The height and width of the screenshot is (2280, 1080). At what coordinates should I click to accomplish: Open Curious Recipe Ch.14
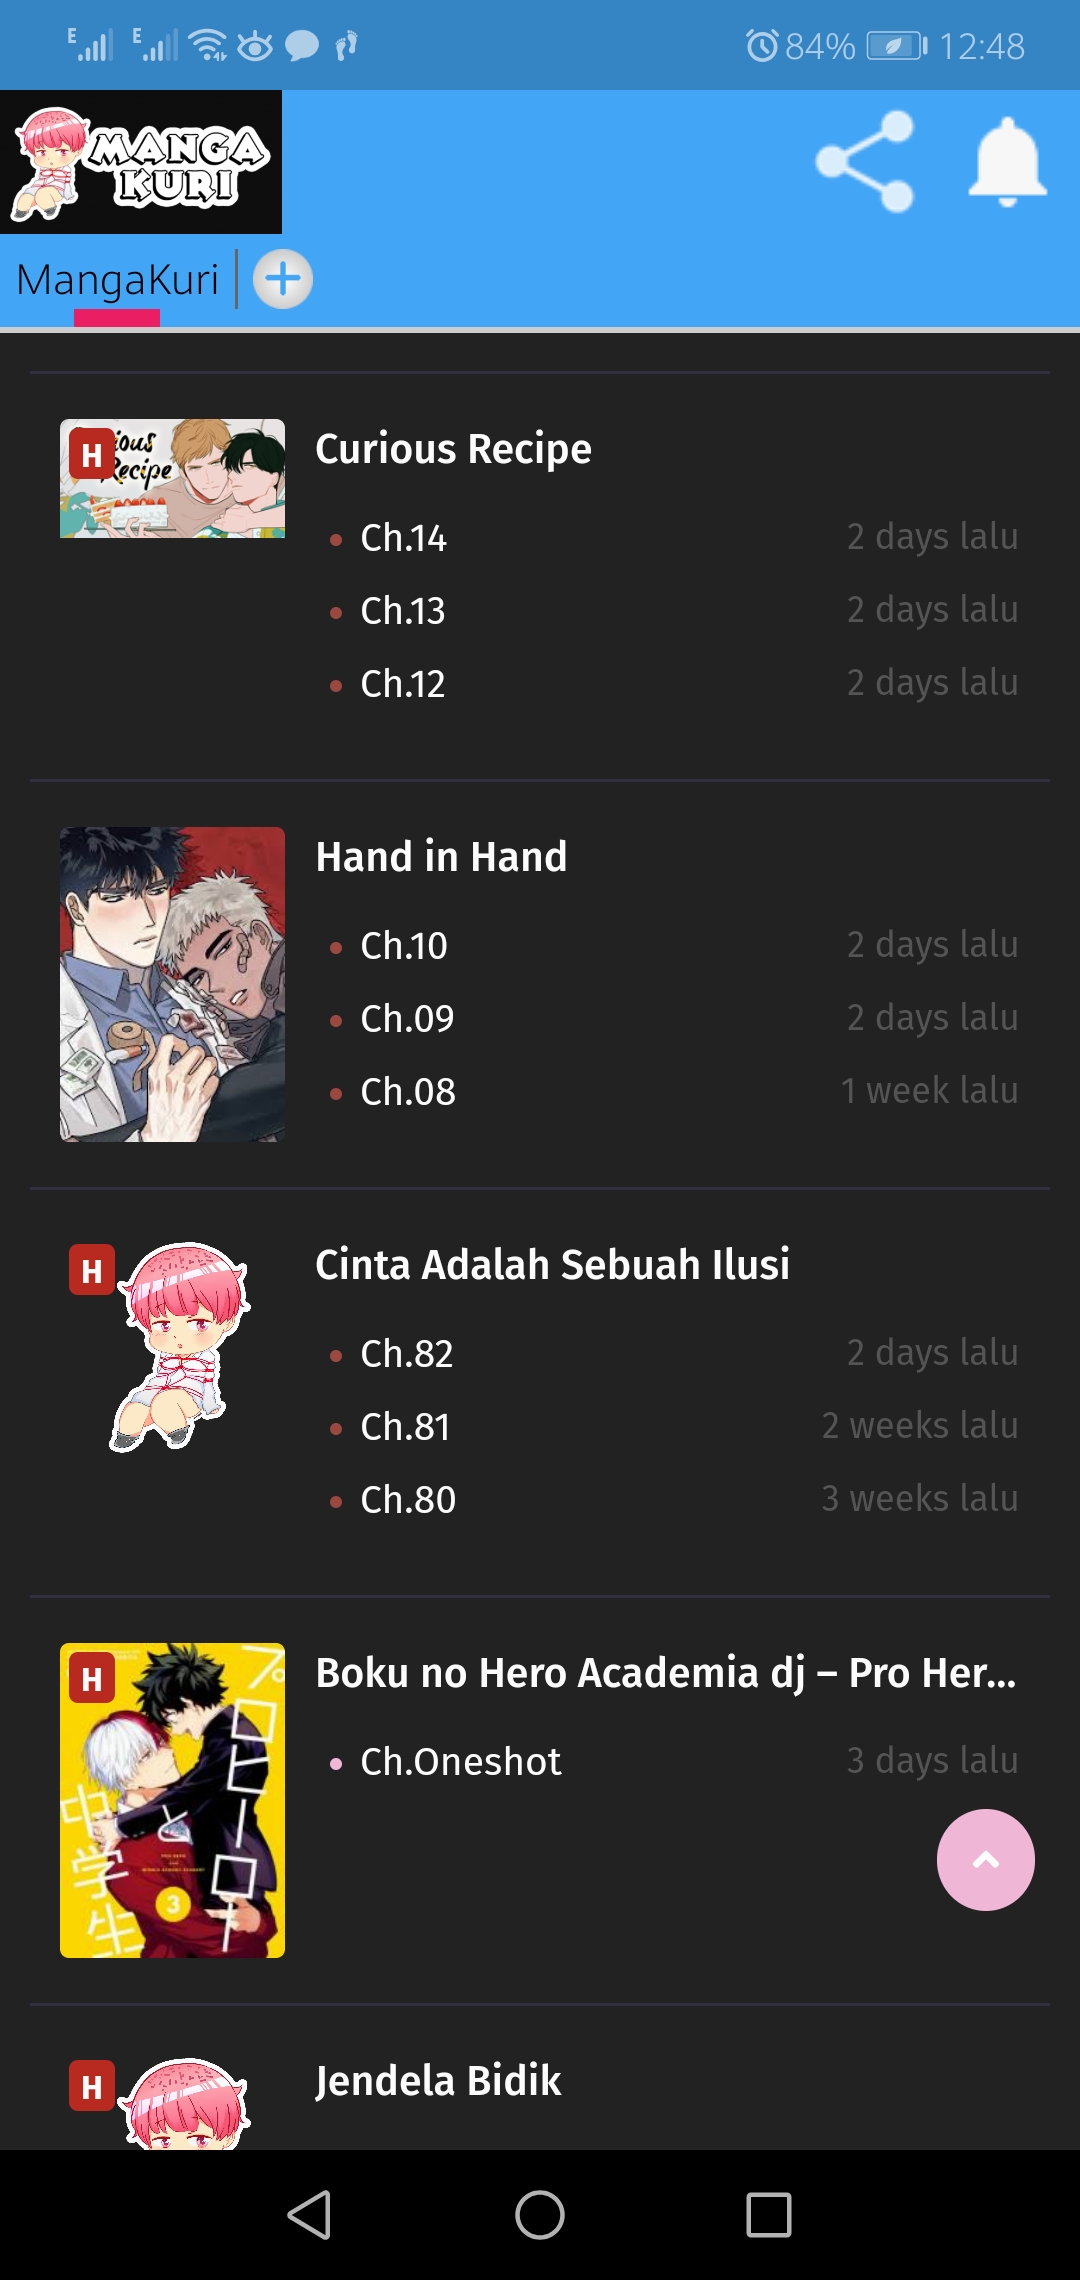[403, 538]
